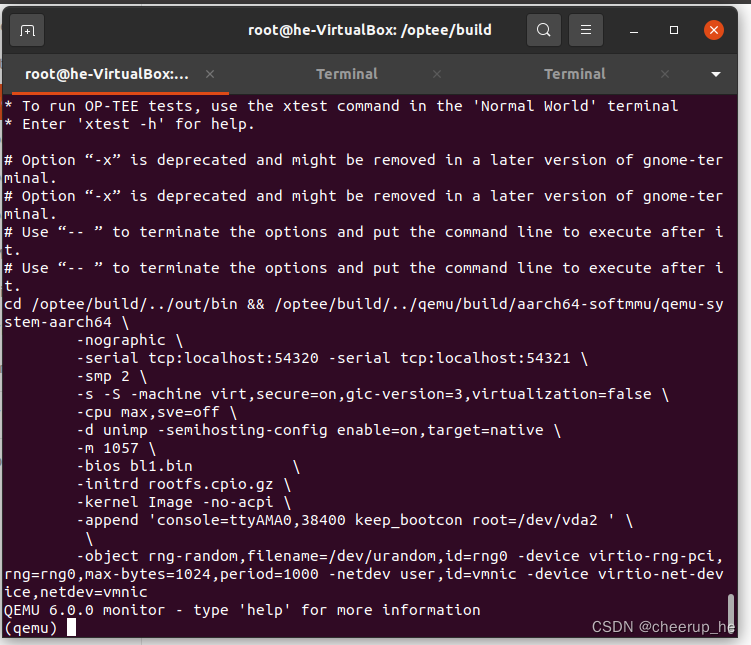
Task: Open a new terminal tab
Action: click(27, 31)
